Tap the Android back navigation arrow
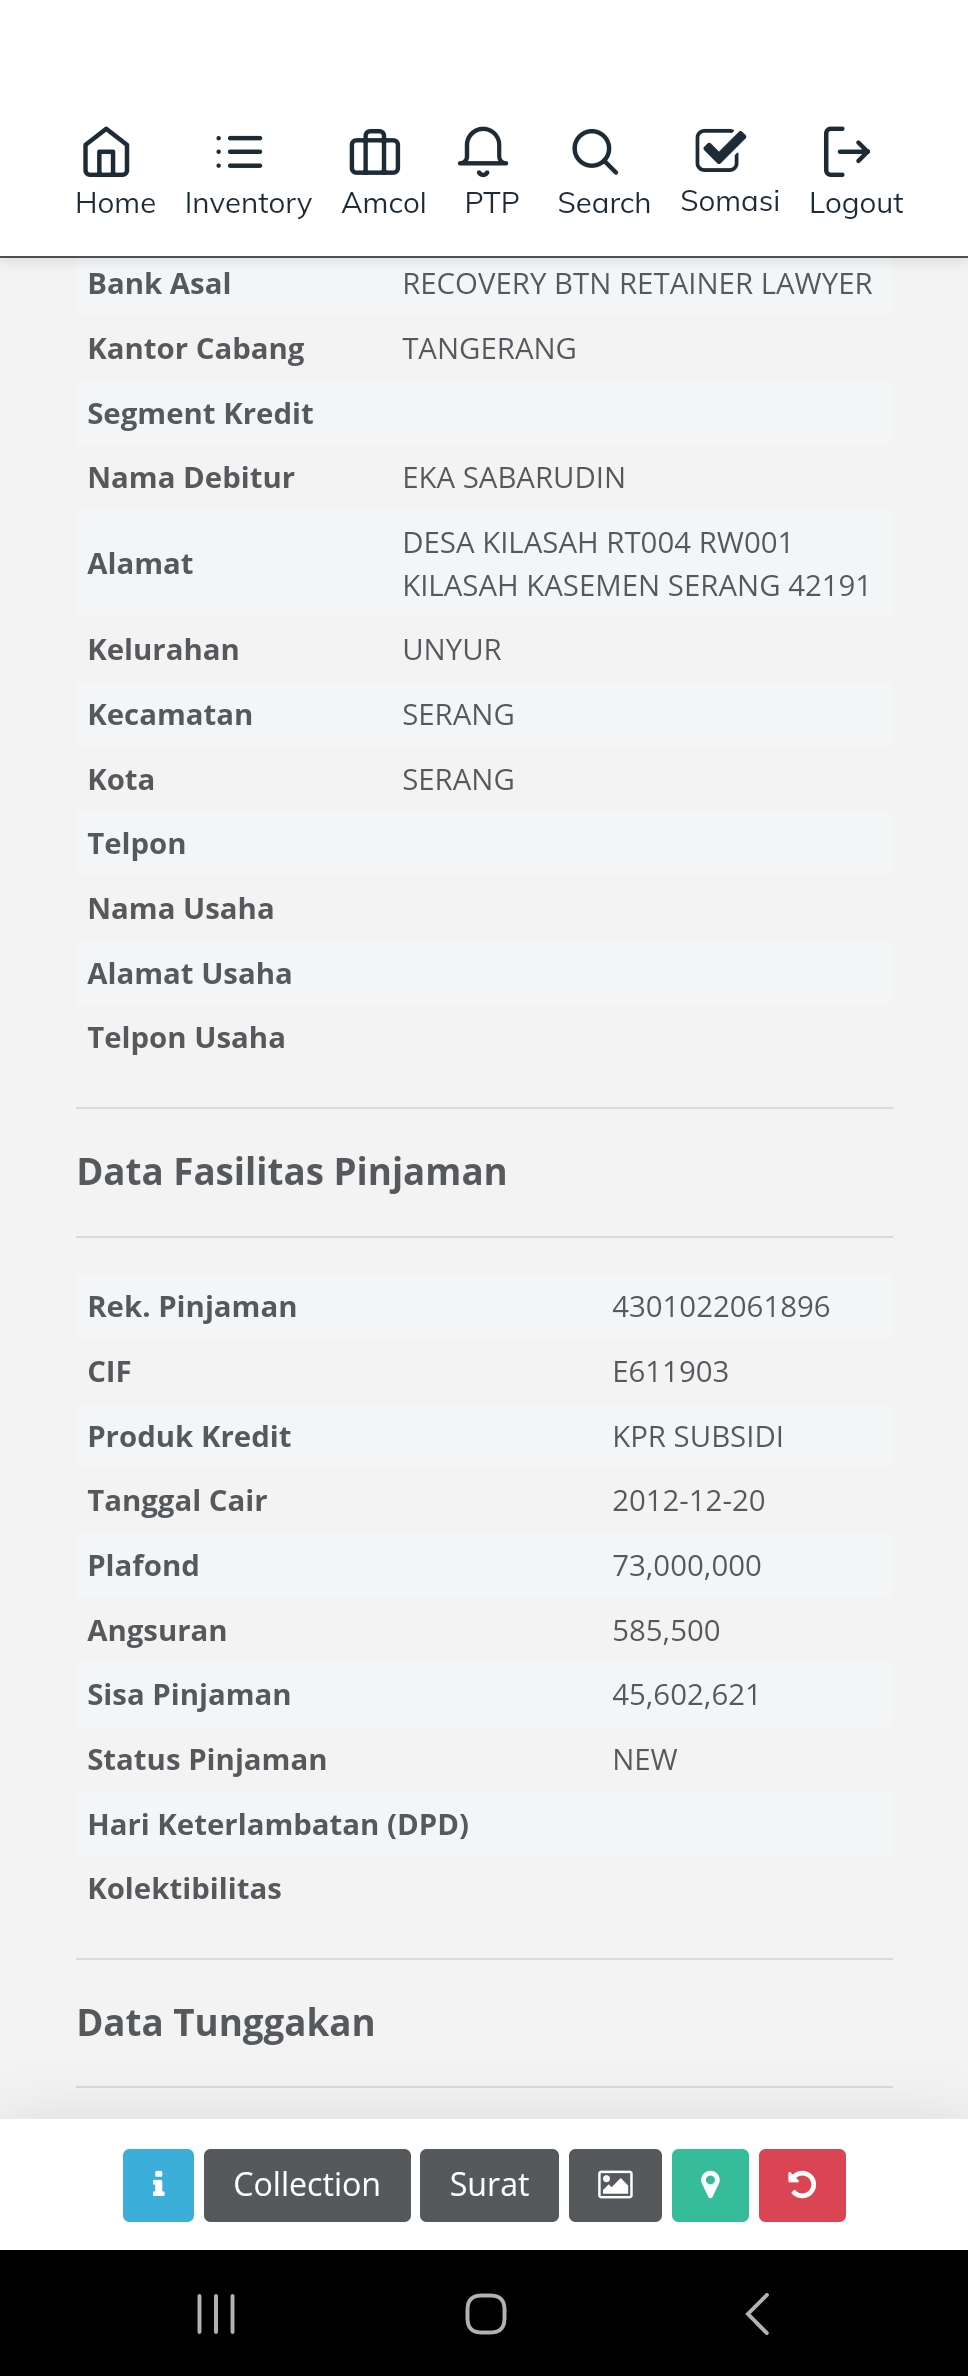The width and height of the screenshot is (968, 2376). click(x=757, y=2313)
